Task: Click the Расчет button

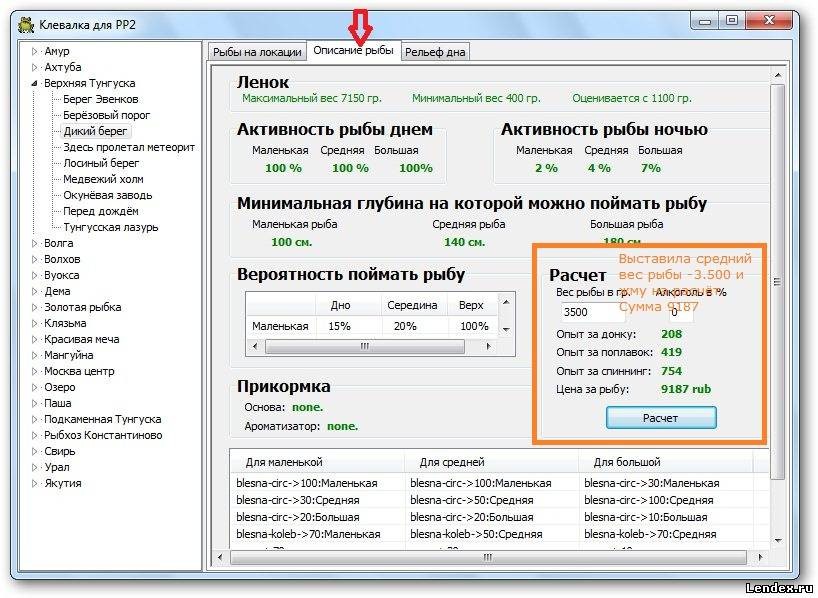Action: 661,418
